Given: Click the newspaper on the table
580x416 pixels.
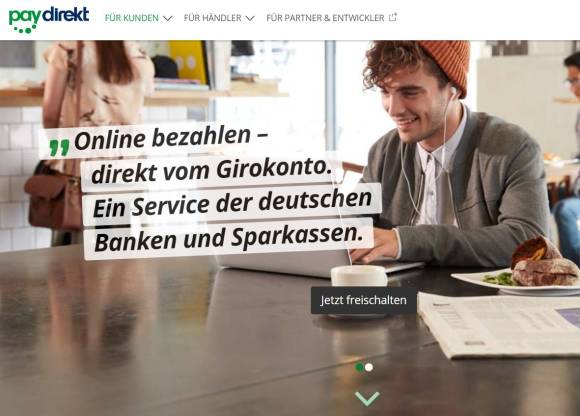Looking at the screenshot, I should (x=499, y=325).
